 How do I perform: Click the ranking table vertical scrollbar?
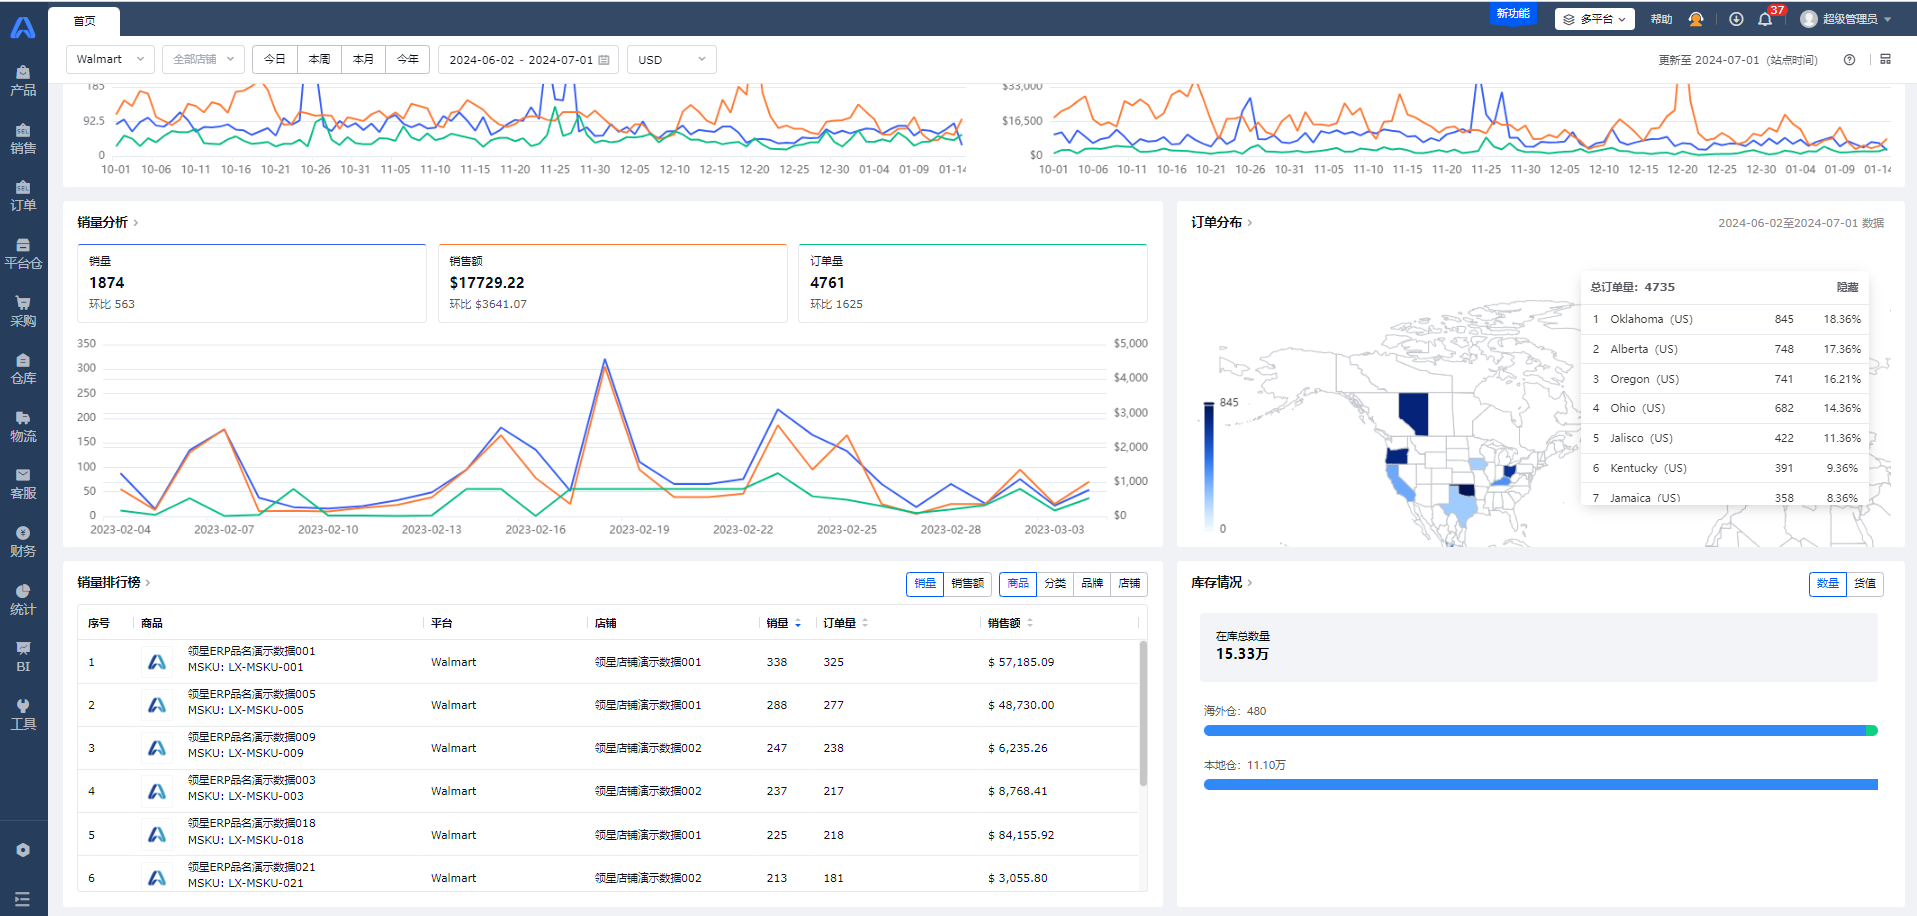[x=1143, y=714]
